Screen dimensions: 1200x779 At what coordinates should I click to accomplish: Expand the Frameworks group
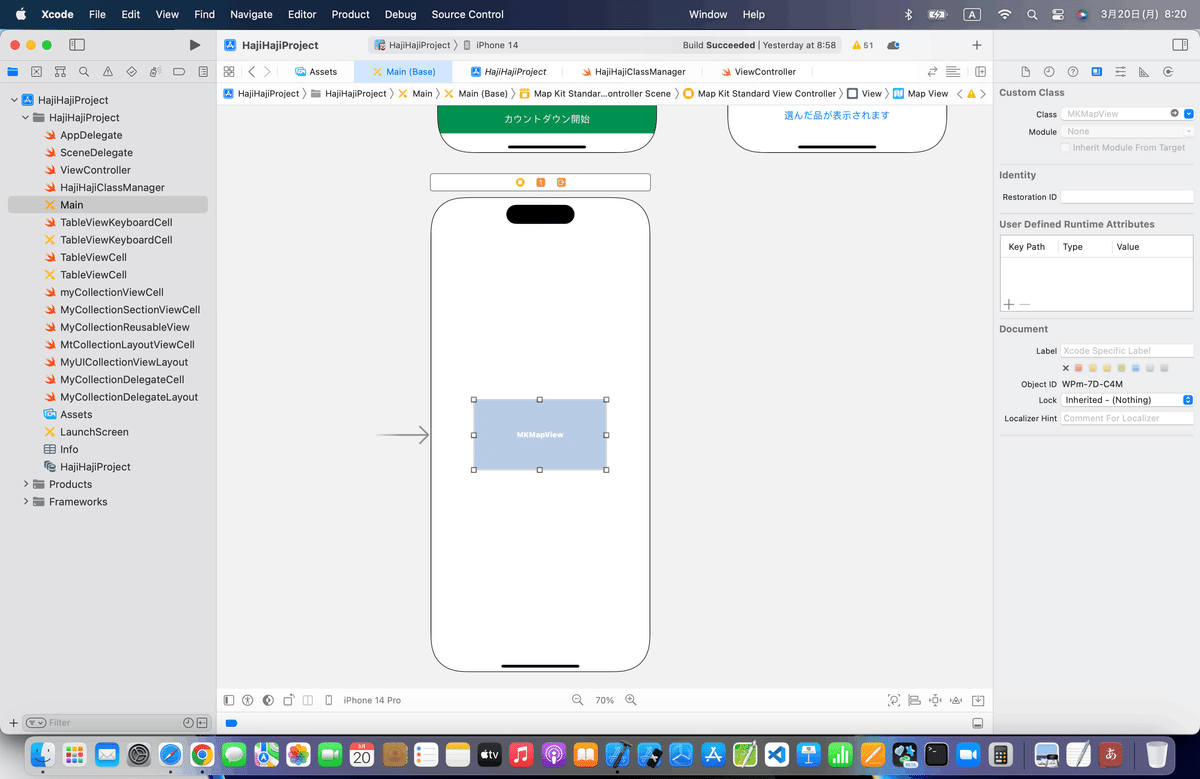(x=26, y=502)
